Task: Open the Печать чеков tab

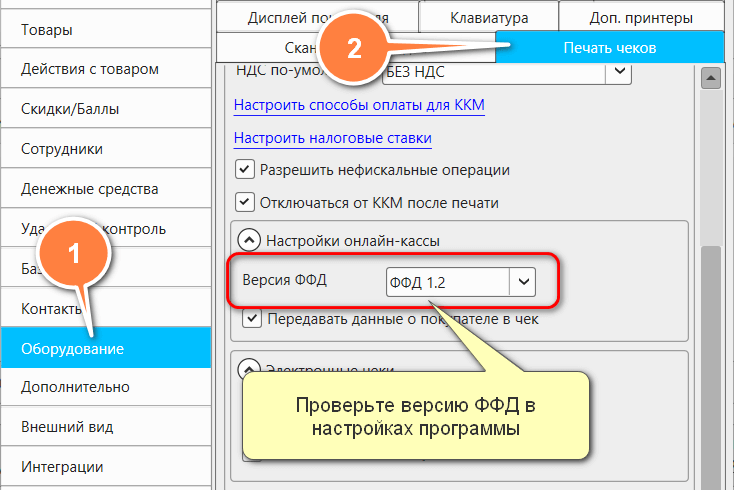Action: point(609,47)
